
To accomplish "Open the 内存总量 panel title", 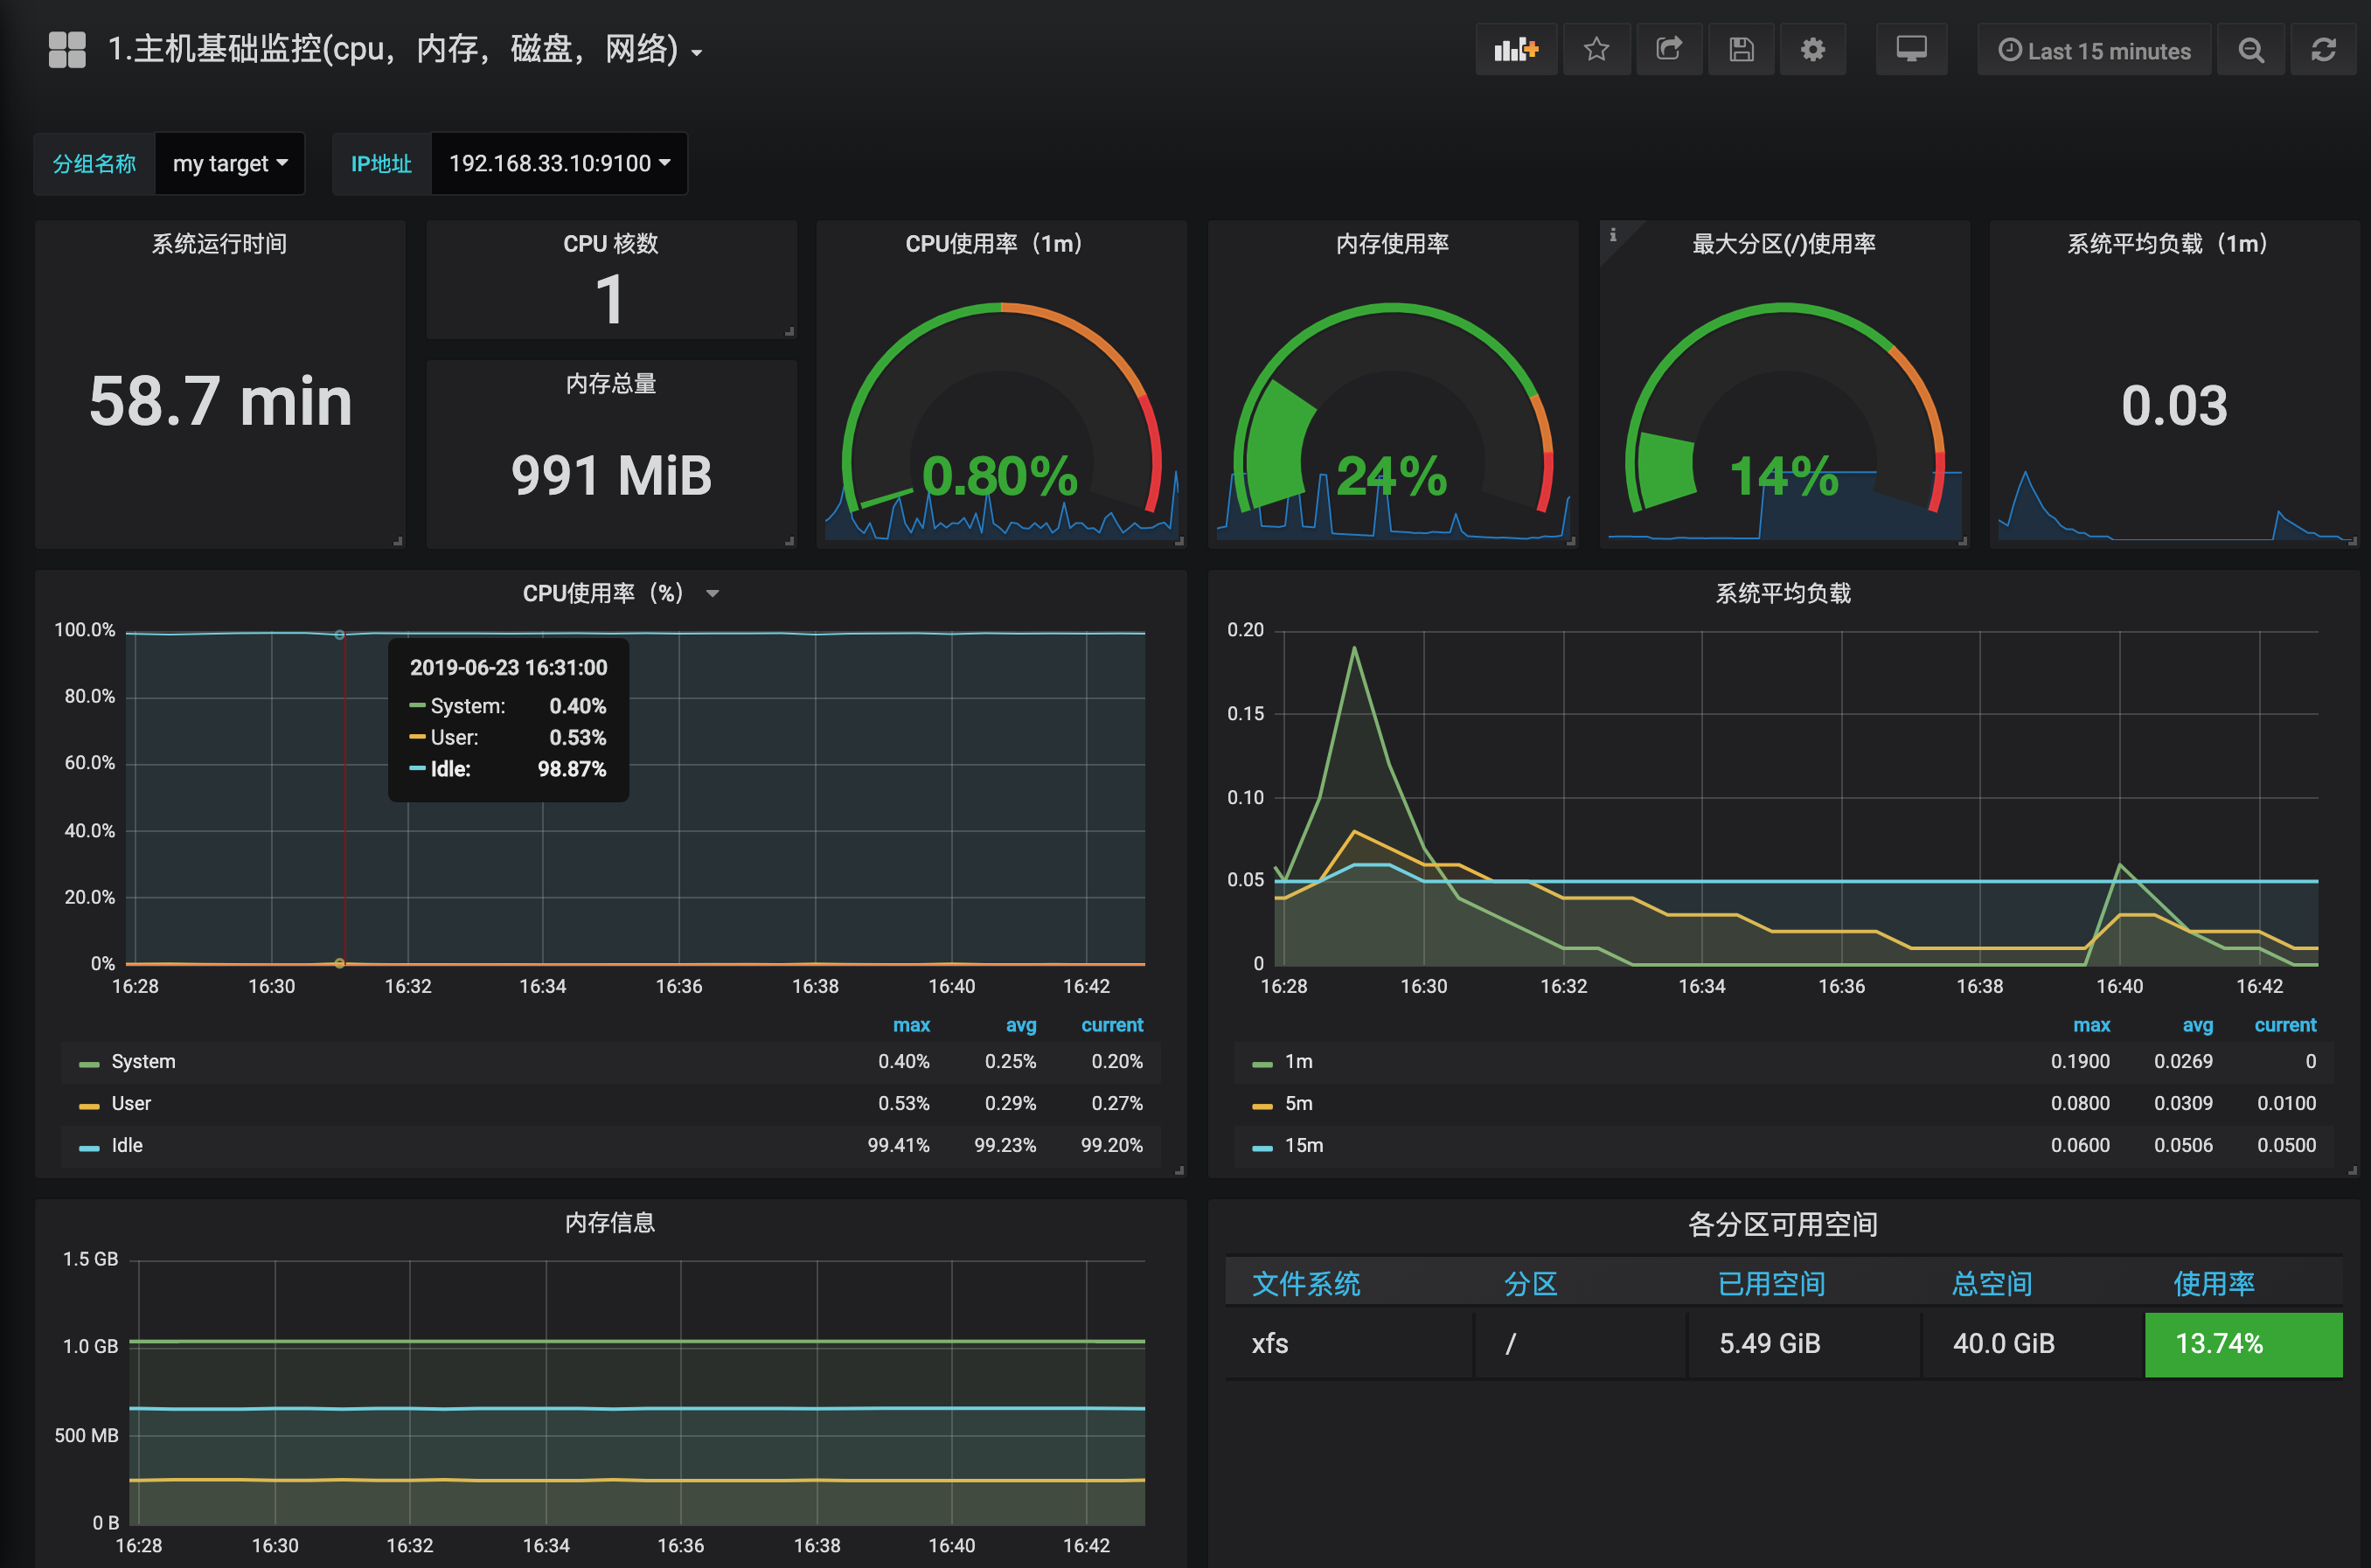I will (611, 384).
